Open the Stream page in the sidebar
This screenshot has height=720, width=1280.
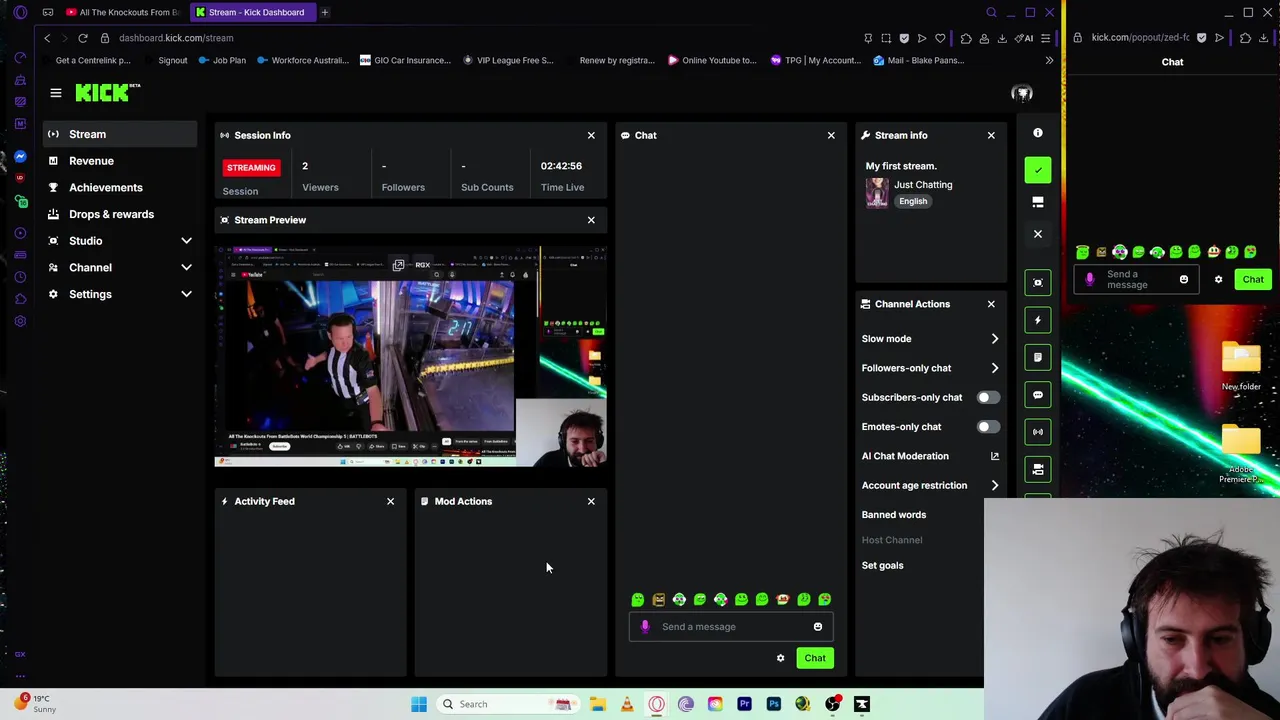[x=120, y=134]
